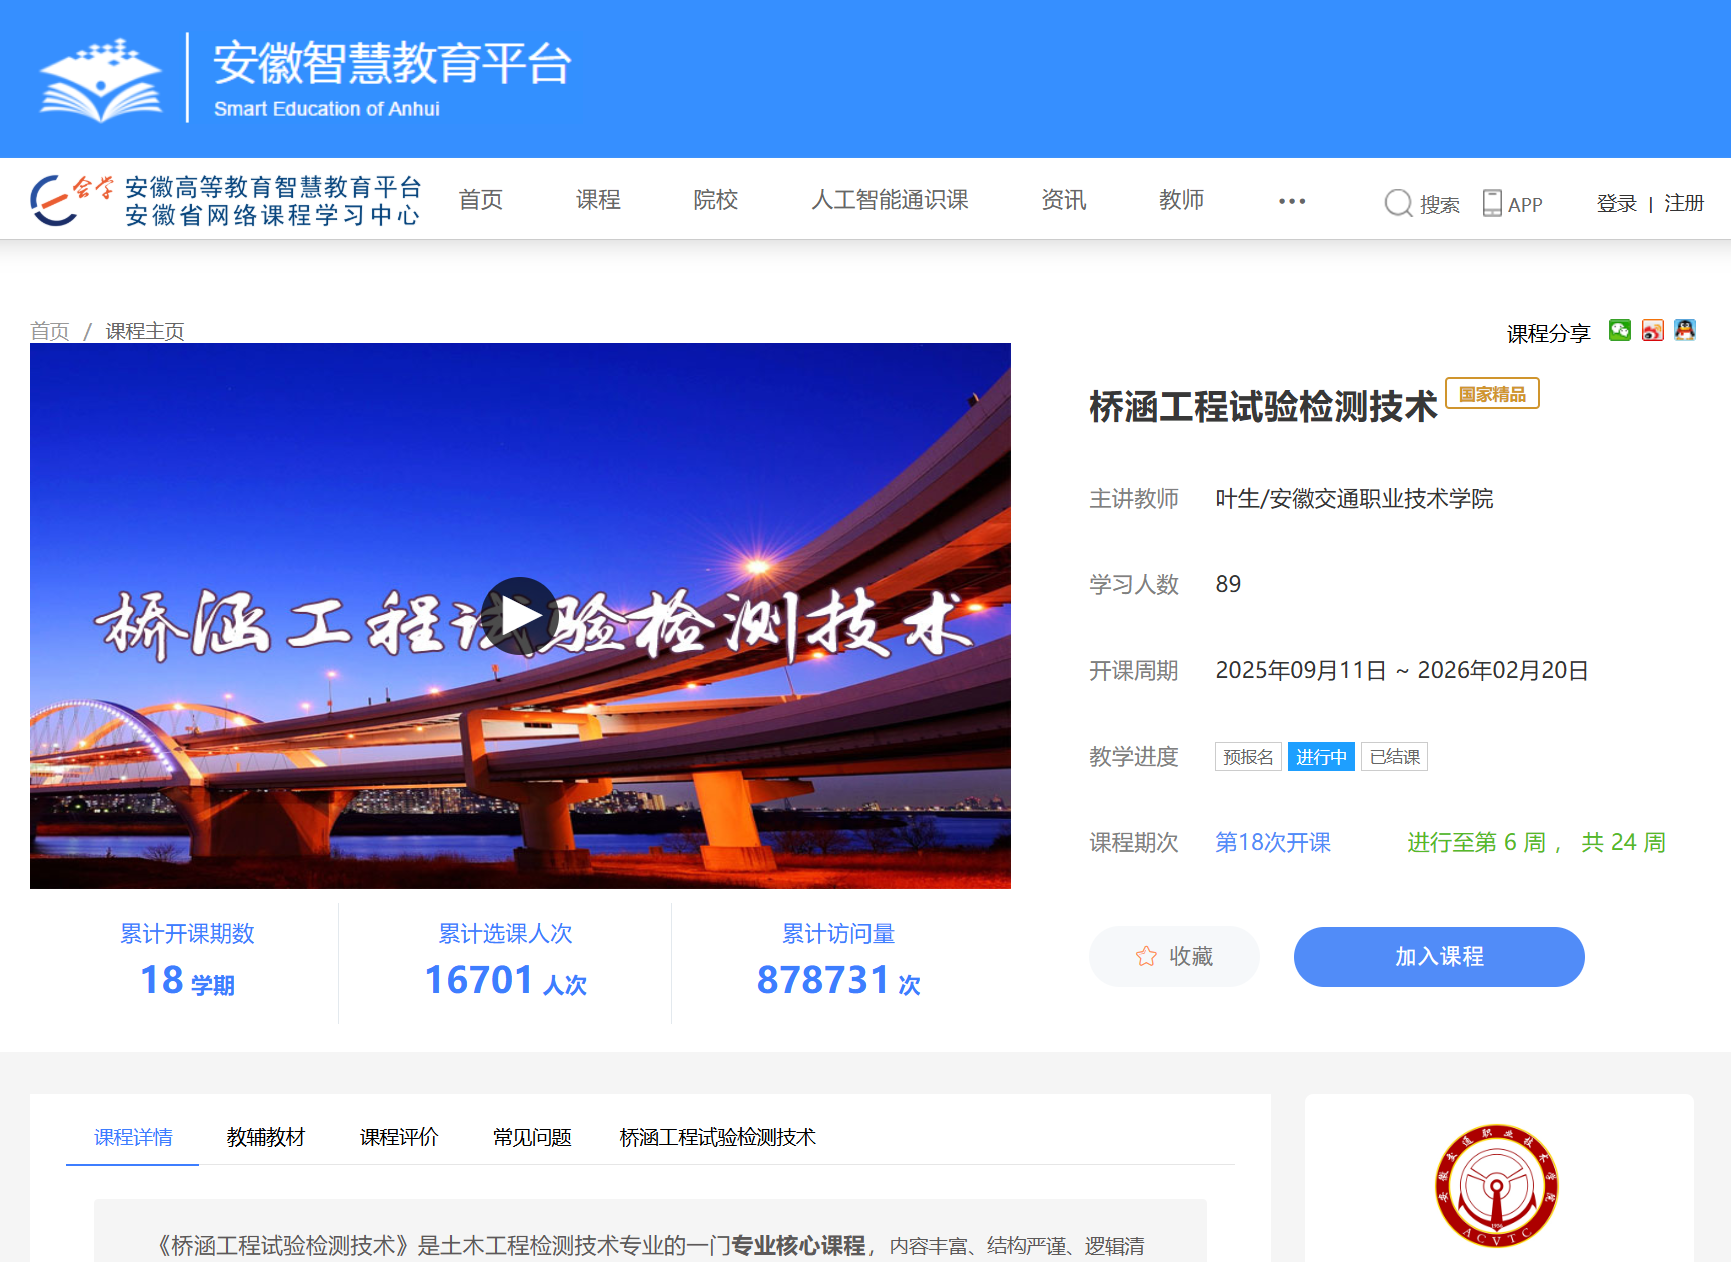Select the 已结课 progress status
The width and height of the screenshot is (1732, 1262).
pyautogui.click(x=1394, y=757)
